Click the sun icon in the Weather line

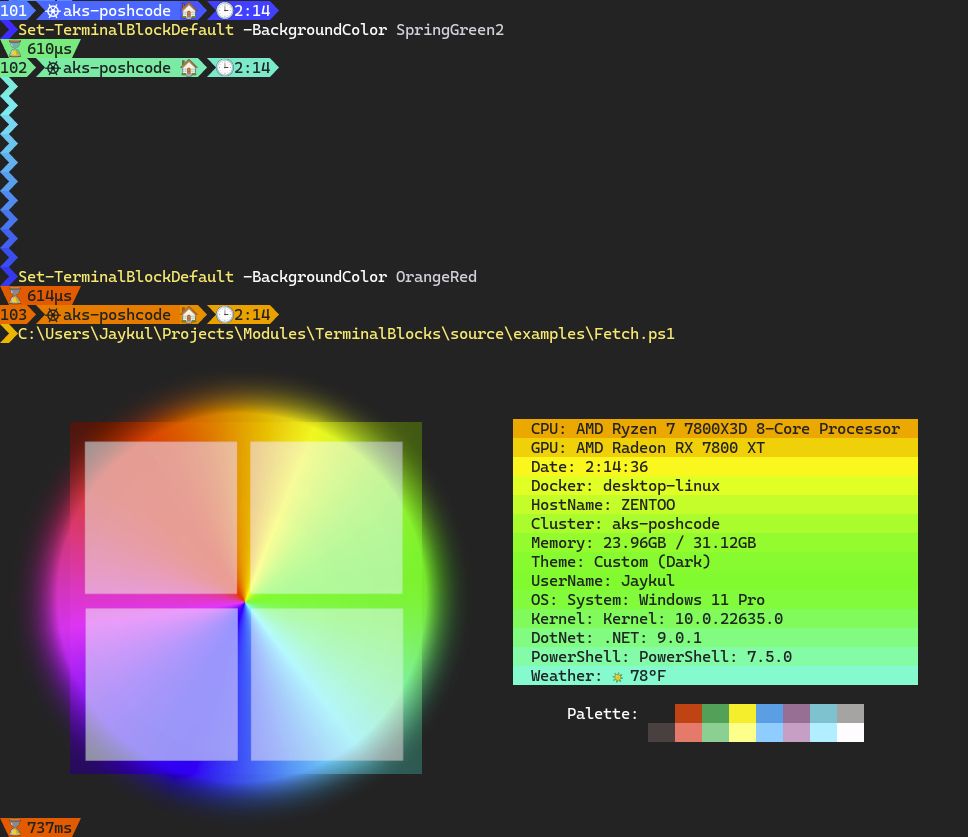[x=617, y=677]
